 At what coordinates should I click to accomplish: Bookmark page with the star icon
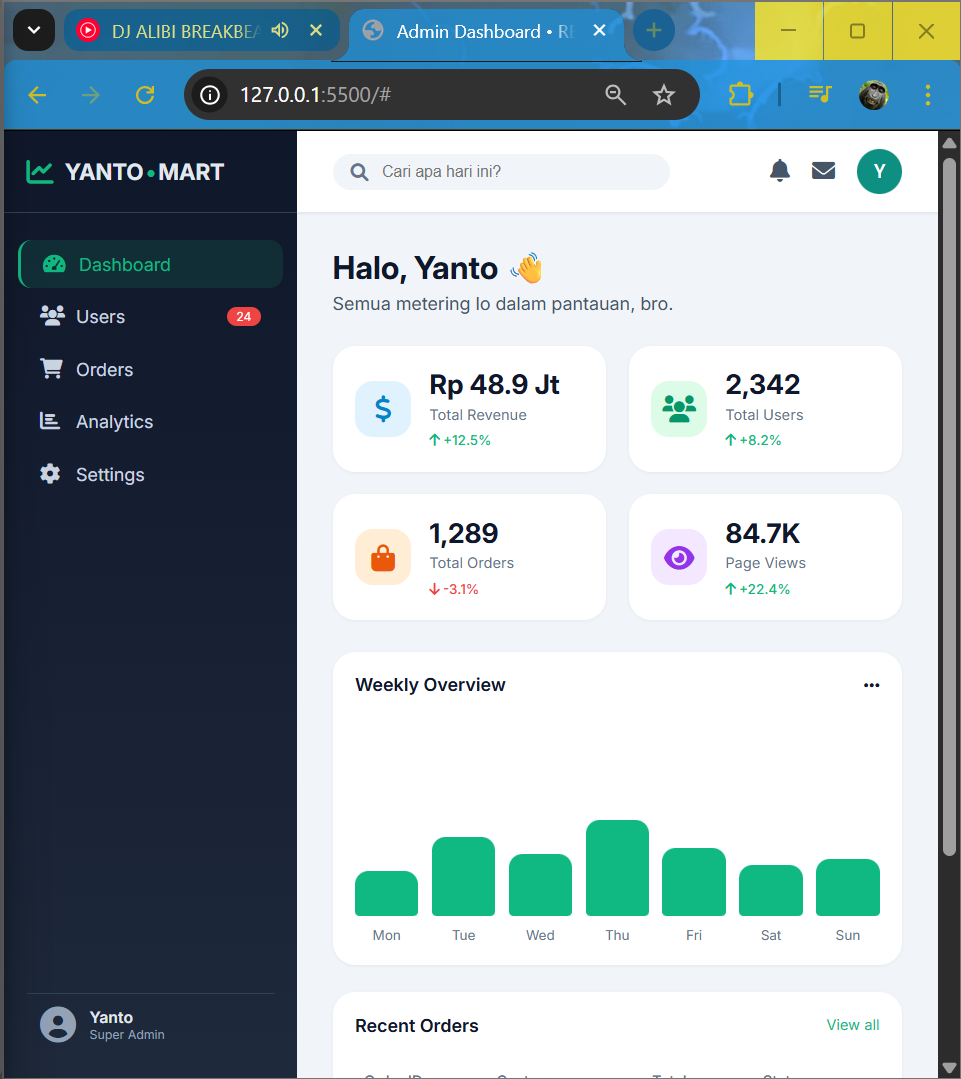664,95
